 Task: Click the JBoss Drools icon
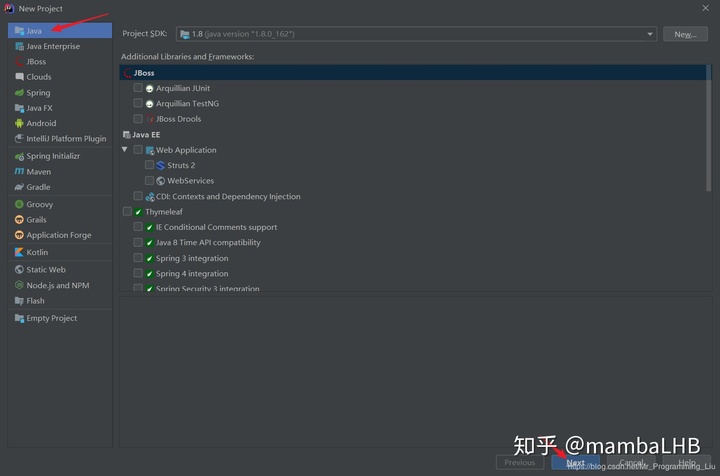[150, 119]
